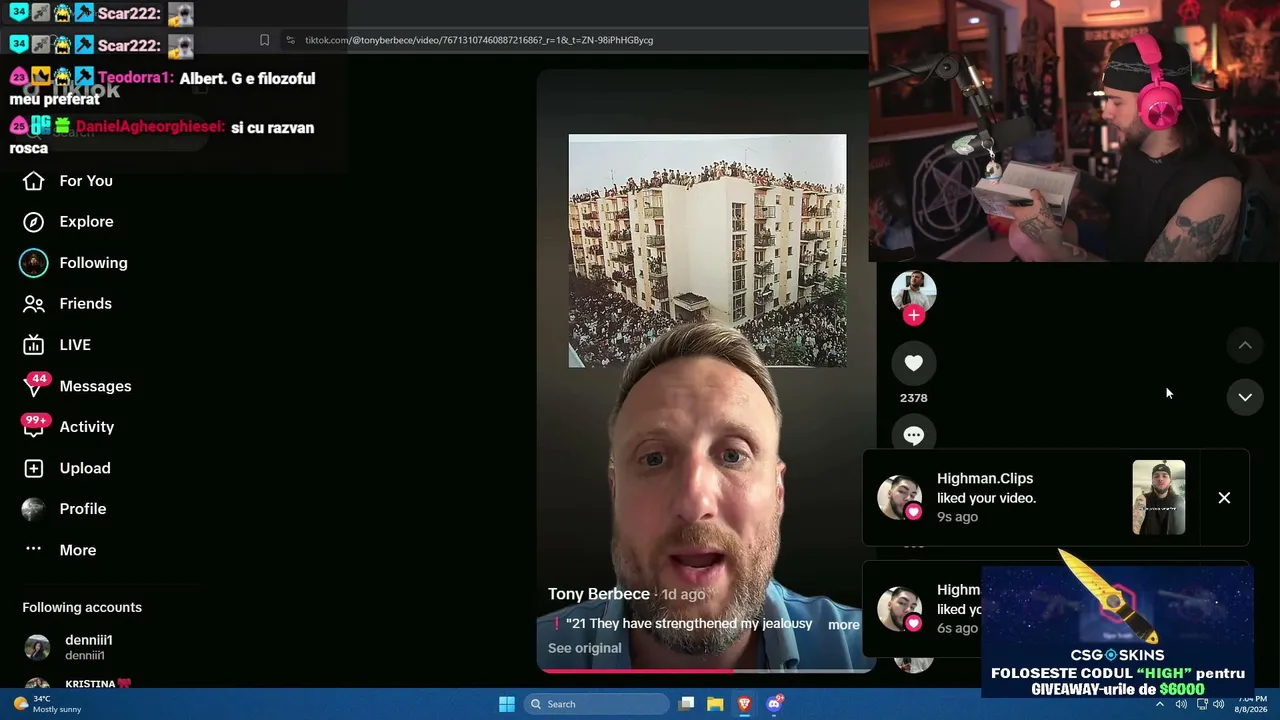Seek on the red video progress bar
Viewport: 1280px width, 720px height.
tap(706, 671)
